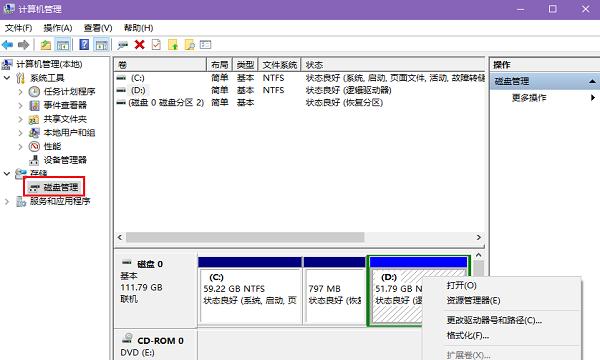
Task: Select the (D:) row in volume list
Action: click(x=300, y=90)
